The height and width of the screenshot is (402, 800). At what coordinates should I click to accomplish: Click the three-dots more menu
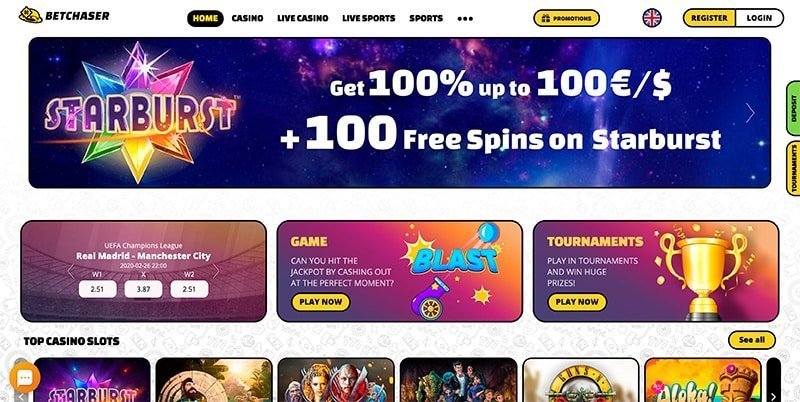465,18
